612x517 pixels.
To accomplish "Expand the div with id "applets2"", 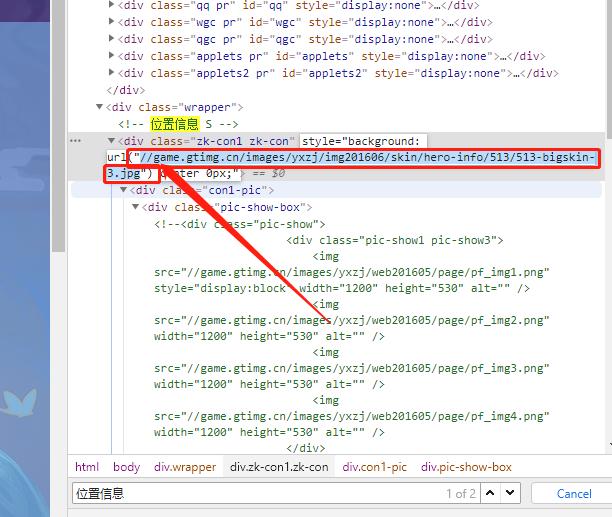I will 111,72.
